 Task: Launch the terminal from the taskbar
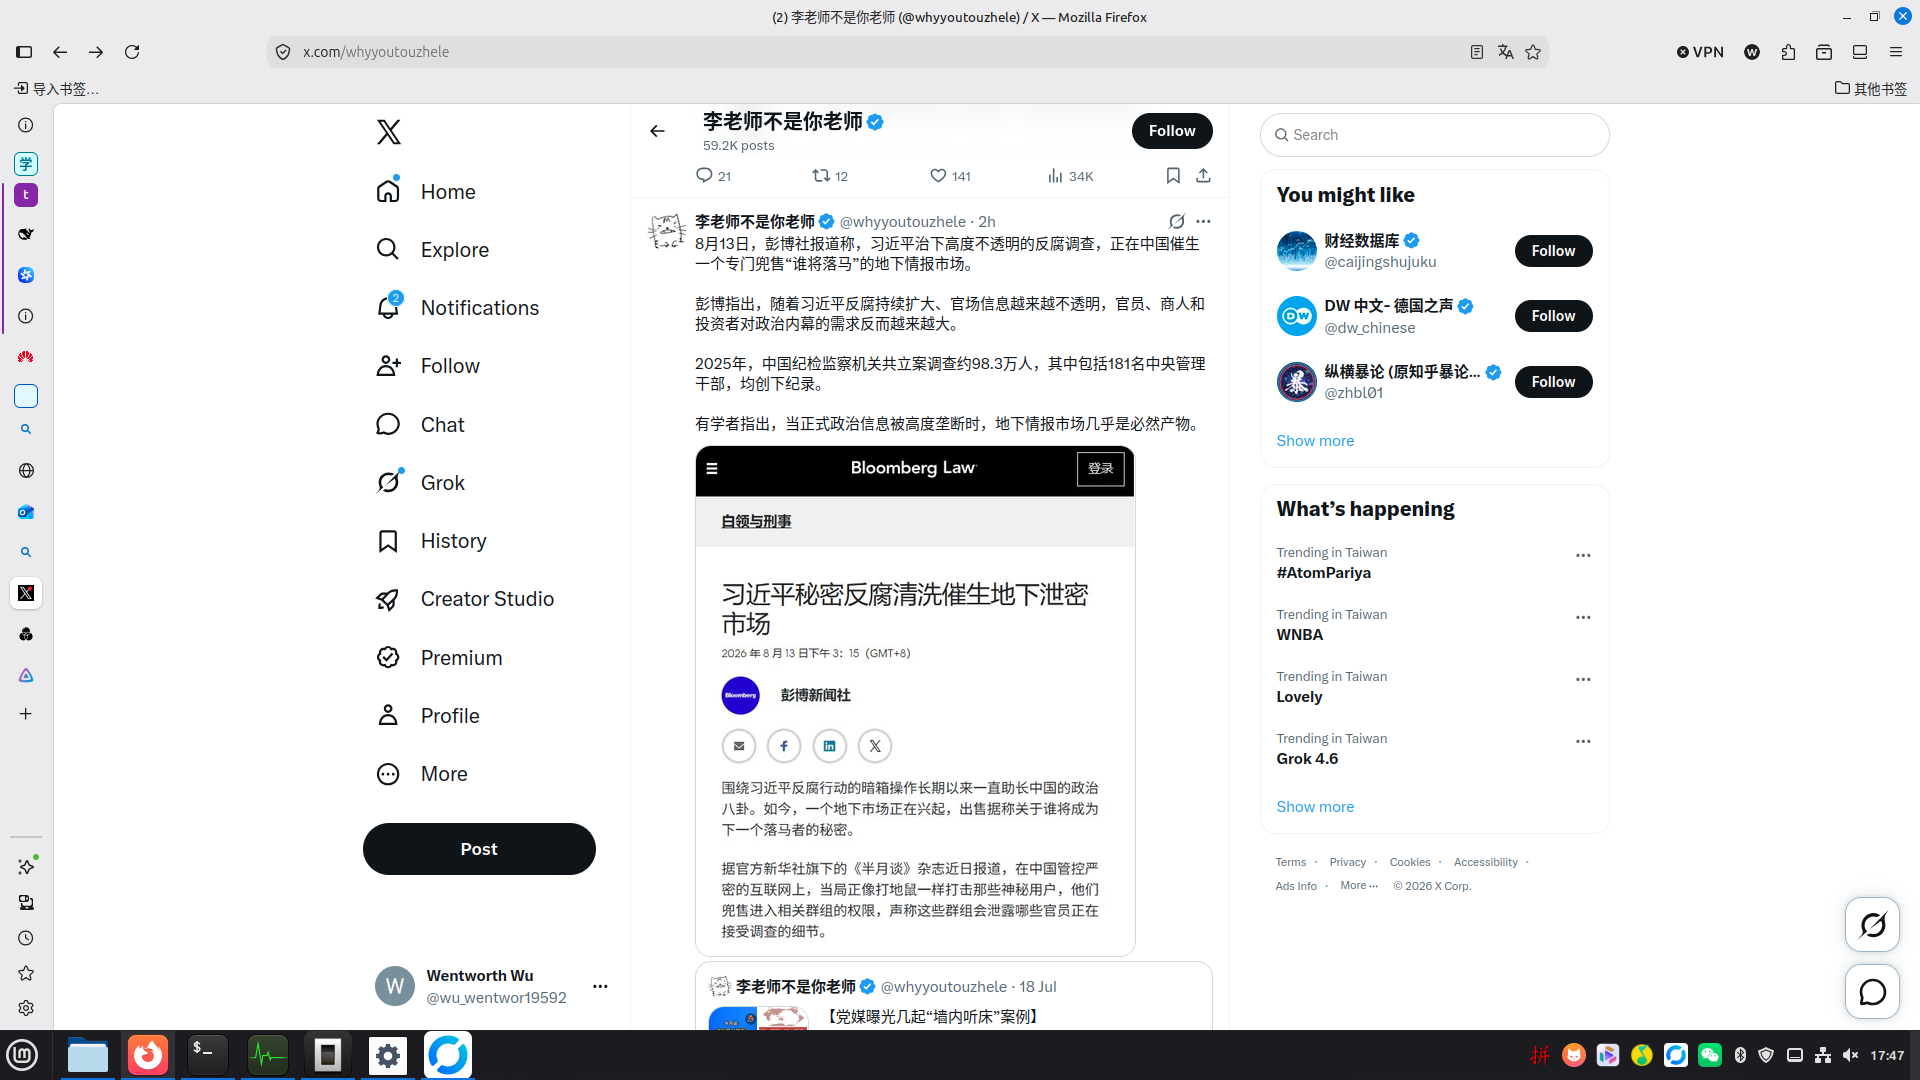(x=208, y=1055)
